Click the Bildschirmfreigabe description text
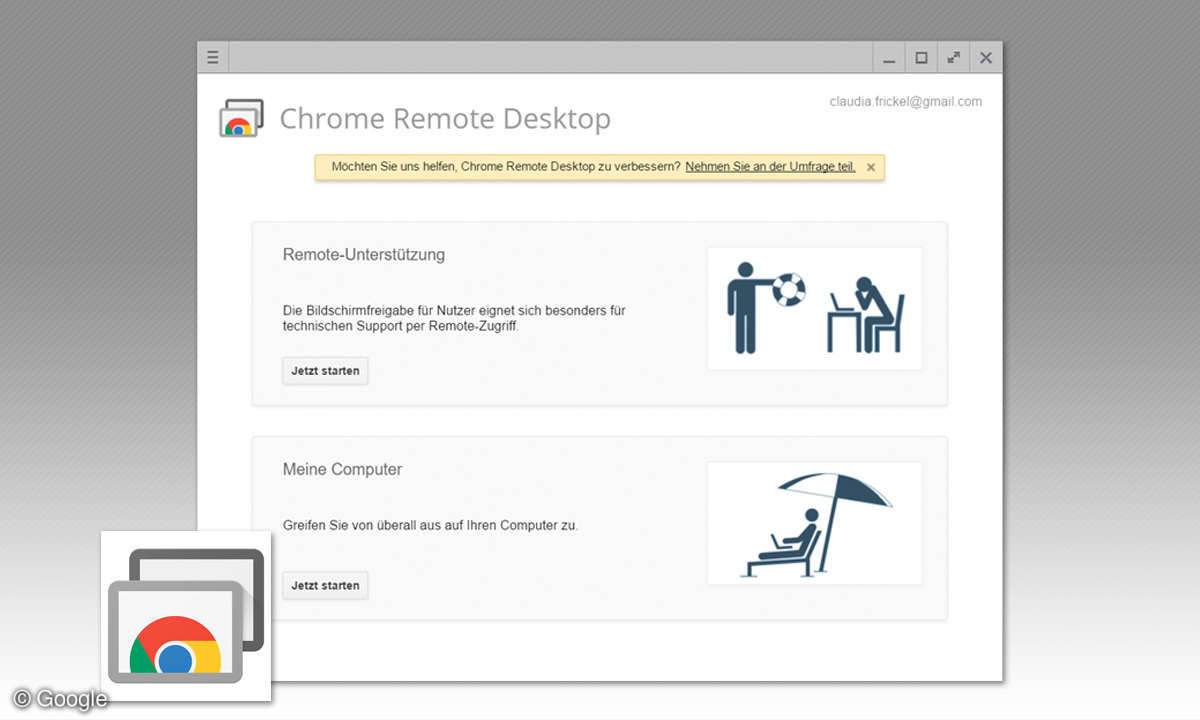The image size is (1200, 720). pos(454,318)
